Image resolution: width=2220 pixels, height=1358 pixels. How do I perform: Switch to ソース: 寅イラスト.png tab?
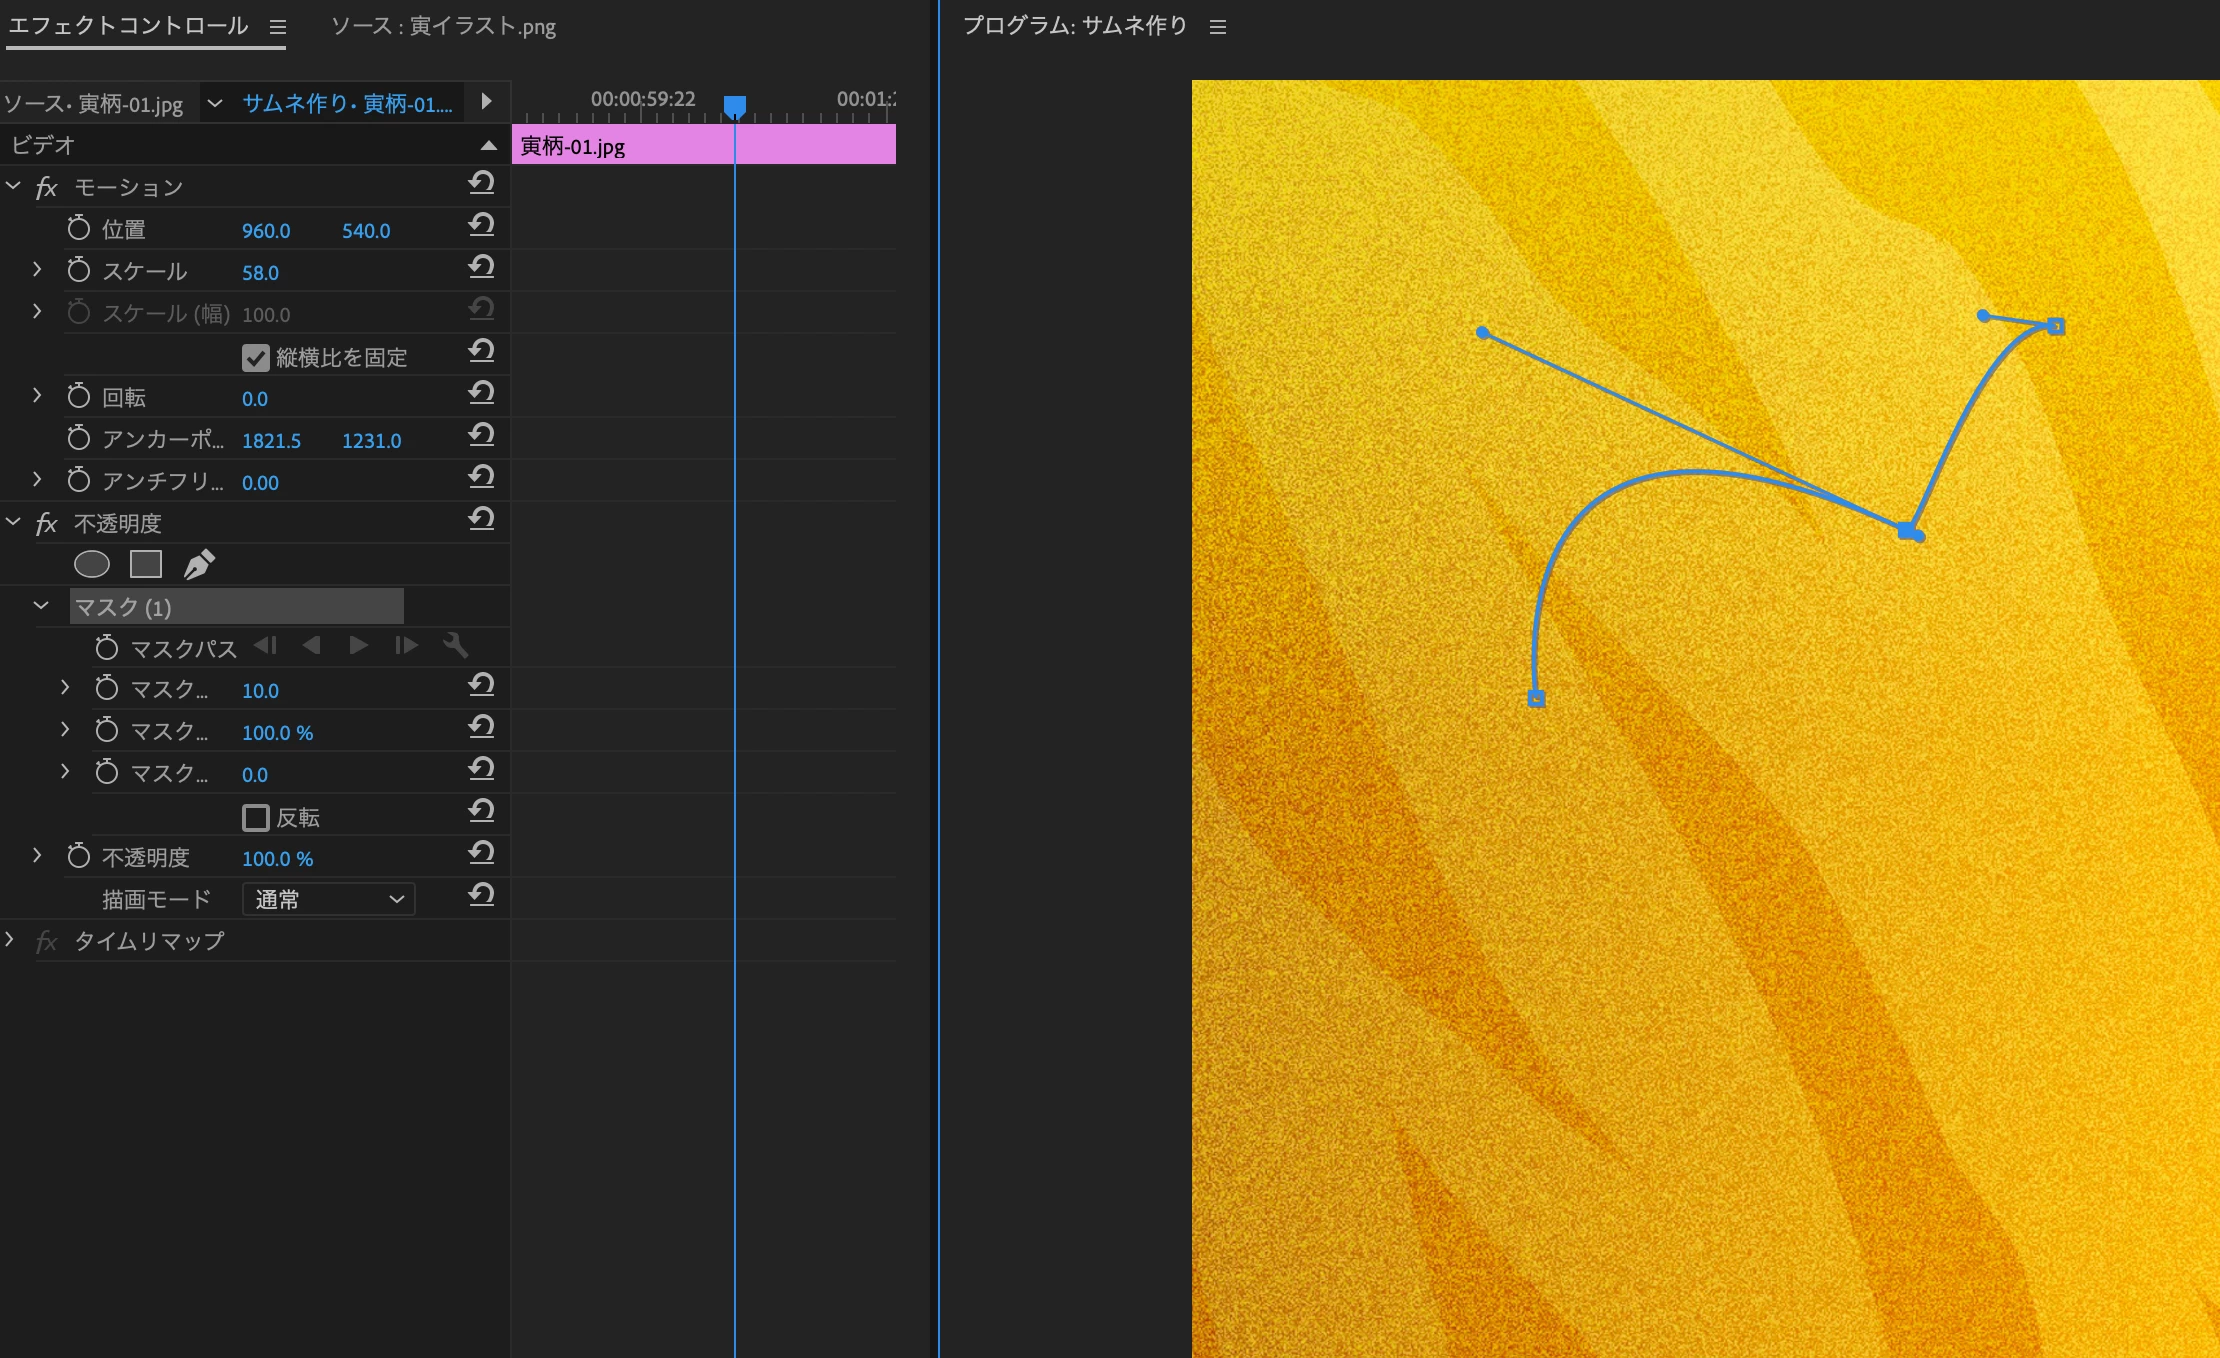pos(443,26)
